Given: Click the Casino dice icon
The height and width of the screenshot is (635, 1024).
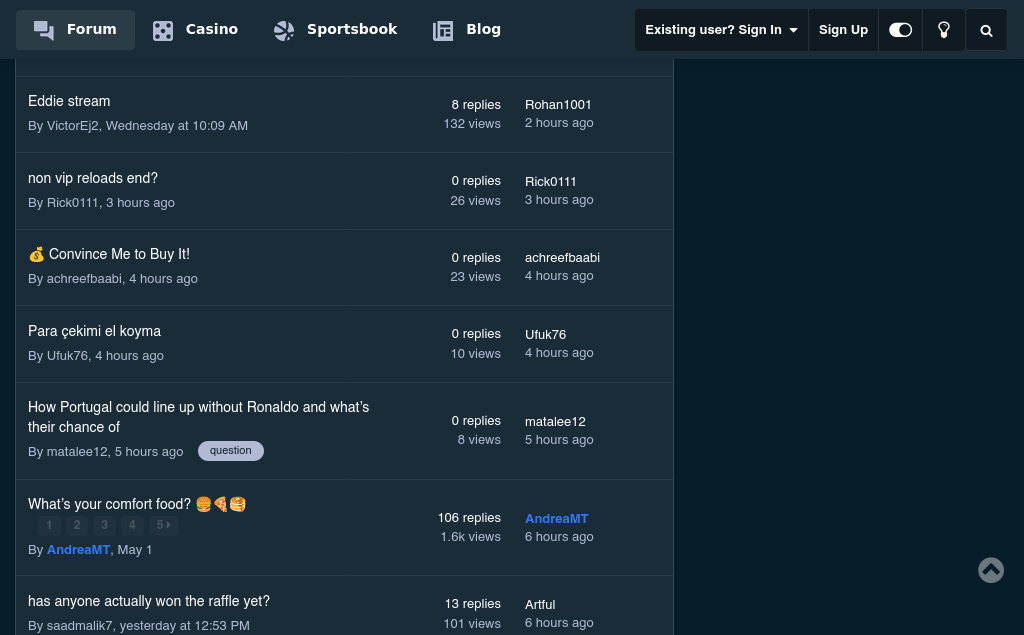Looking at the screenshot, I should [x=163, y=31].
